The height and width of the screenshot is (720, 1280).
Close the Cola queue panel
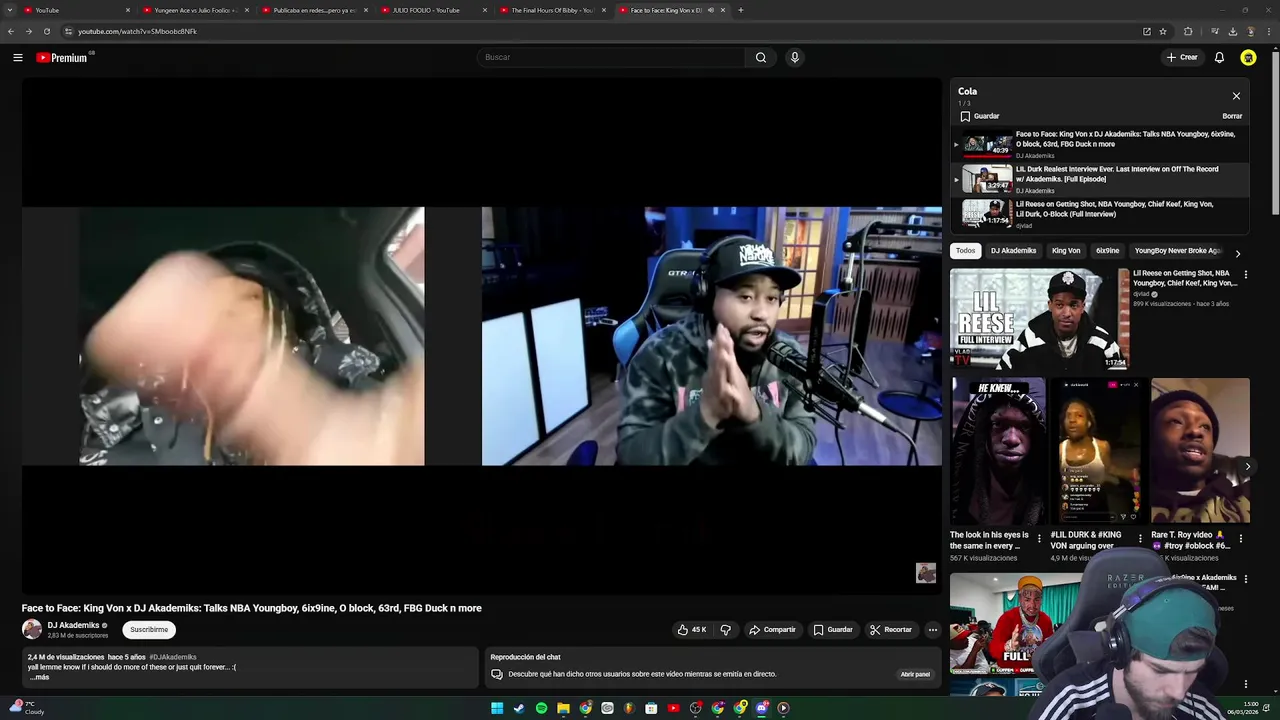(x=1236, y=96)
